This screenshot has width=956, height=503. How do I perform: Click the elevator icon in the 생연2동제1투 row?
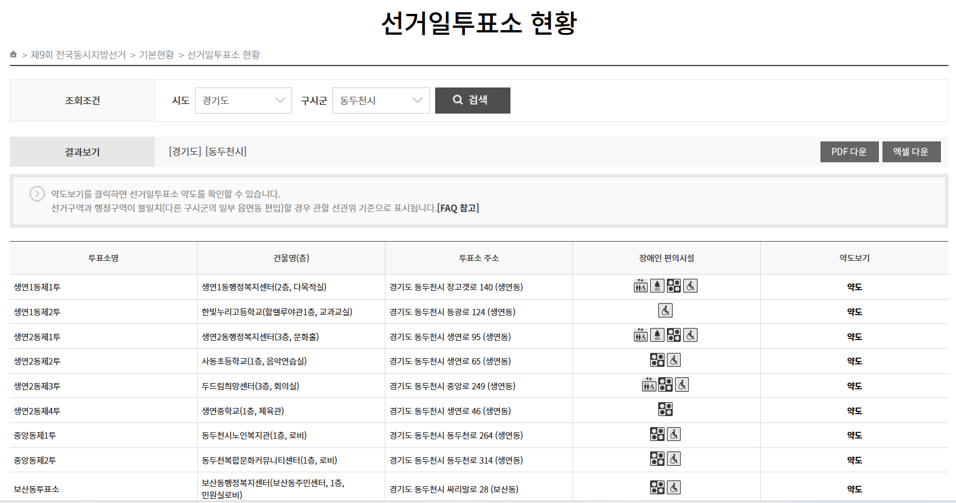coord(640,335)
